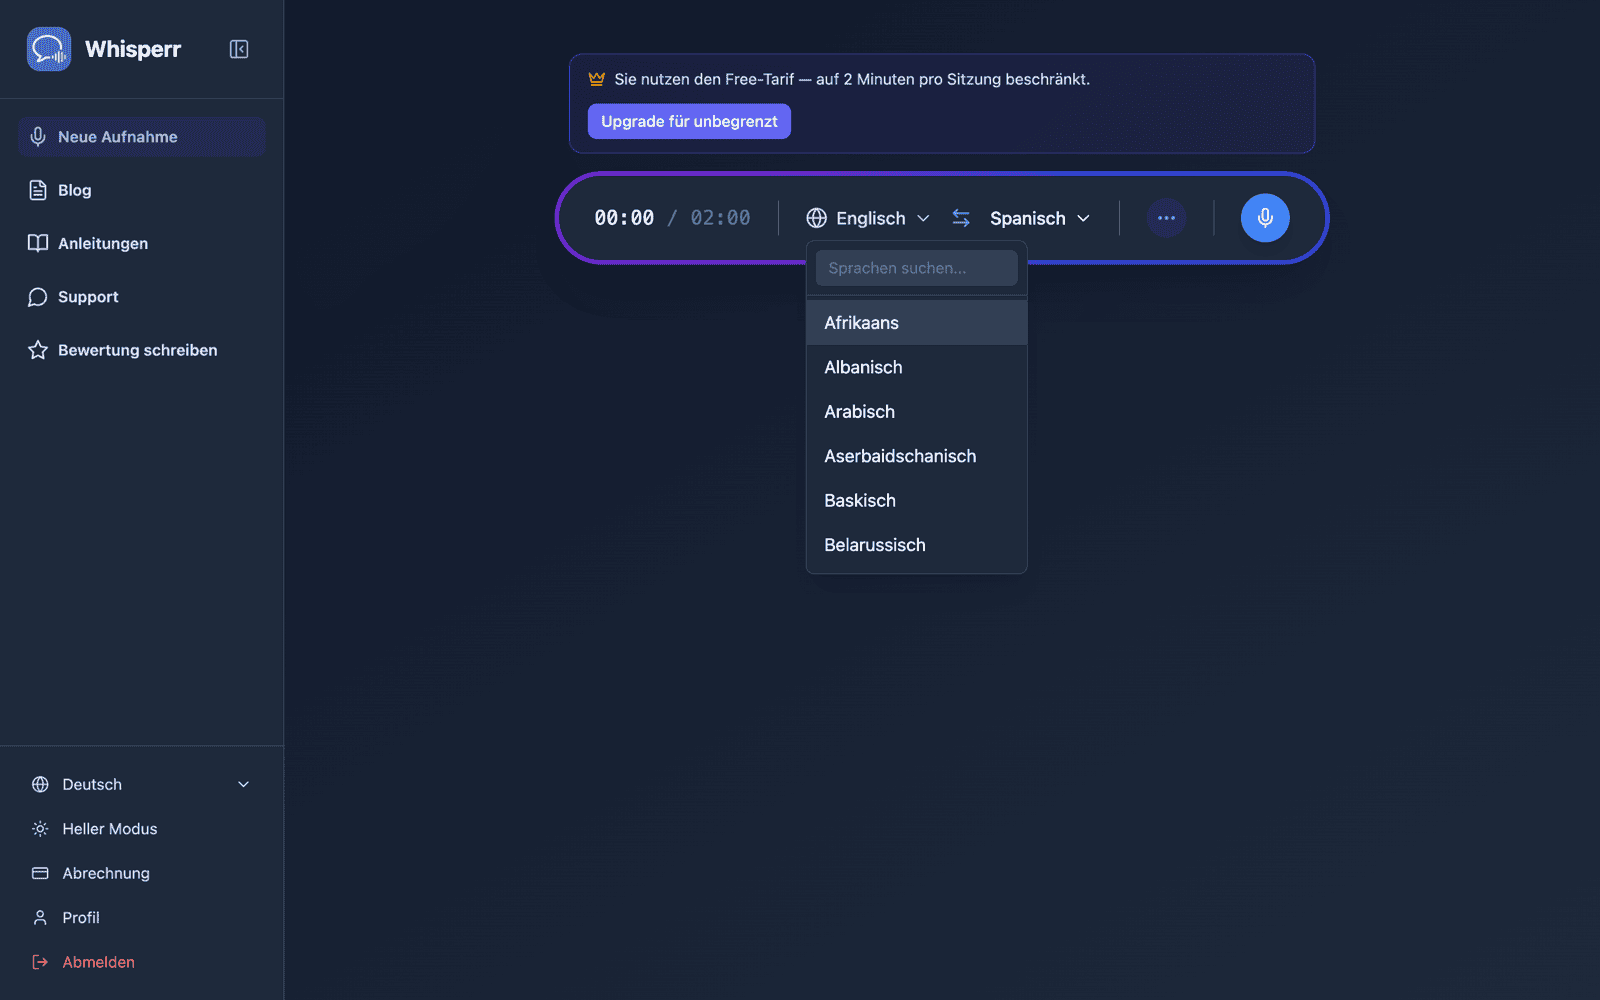The width and height of the screenshot is (1600, 1000).
Task: Choose Aserbaidschanisch in the dropdown list
Action: pyautogui.click(x=917, y=456)
